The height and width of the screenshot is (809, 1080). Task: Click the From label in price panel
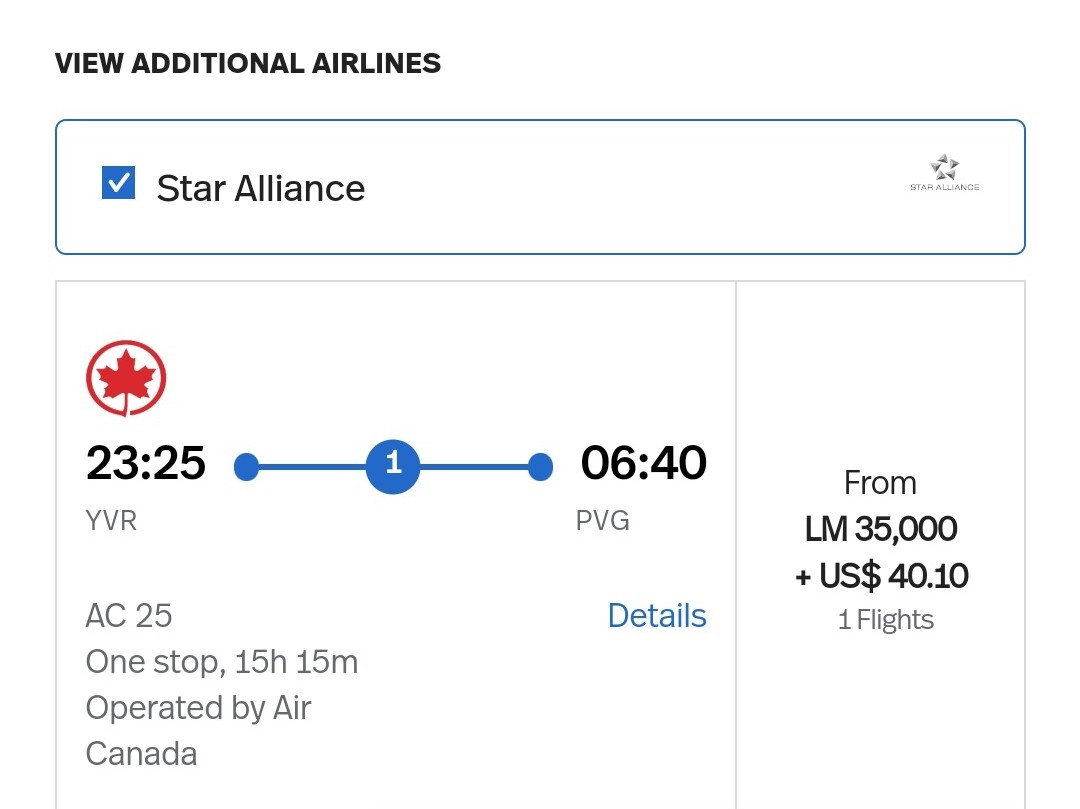click(x=880, y=483)
